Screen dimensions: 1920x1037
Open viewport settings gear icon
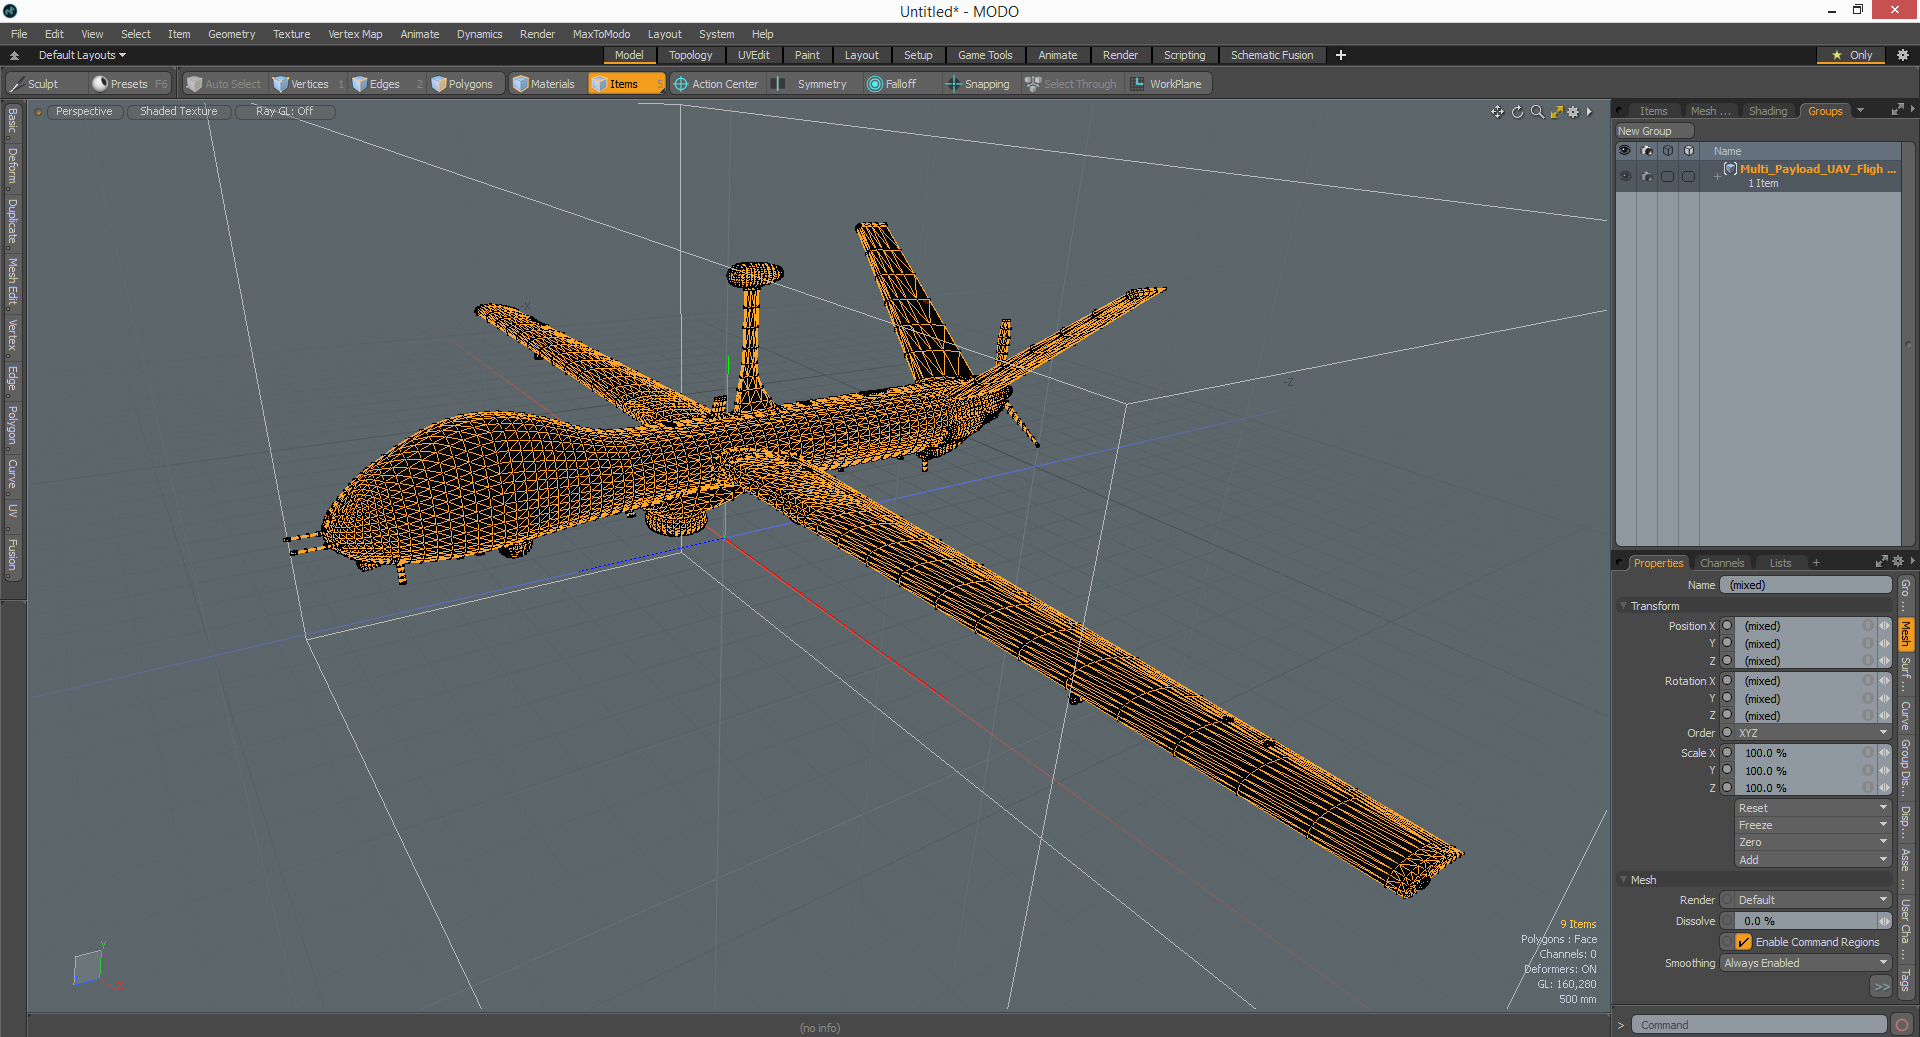[x=1573, y=112]
